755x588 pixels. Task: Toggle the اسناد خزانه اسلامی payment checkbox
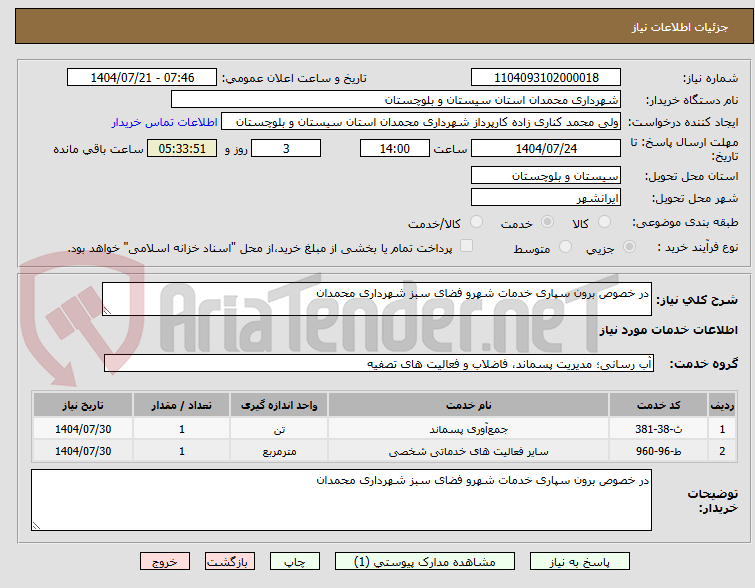coord(466,246)
